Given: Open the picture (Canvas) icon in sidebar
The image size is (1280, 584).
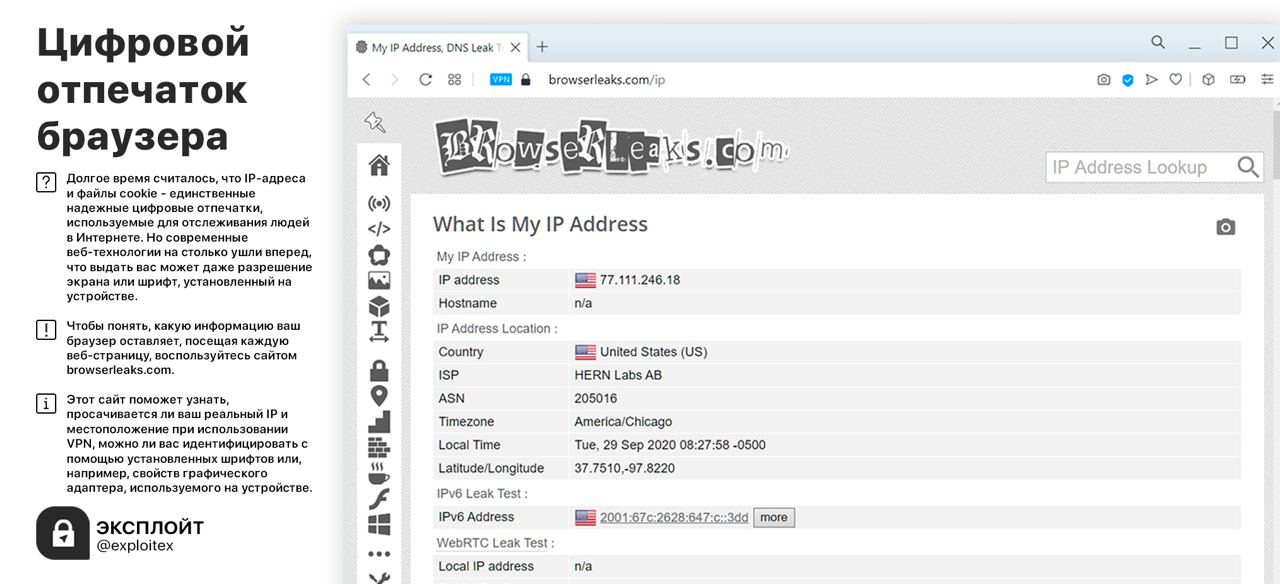Looking at the screenshot, I should tap(379, 281).
